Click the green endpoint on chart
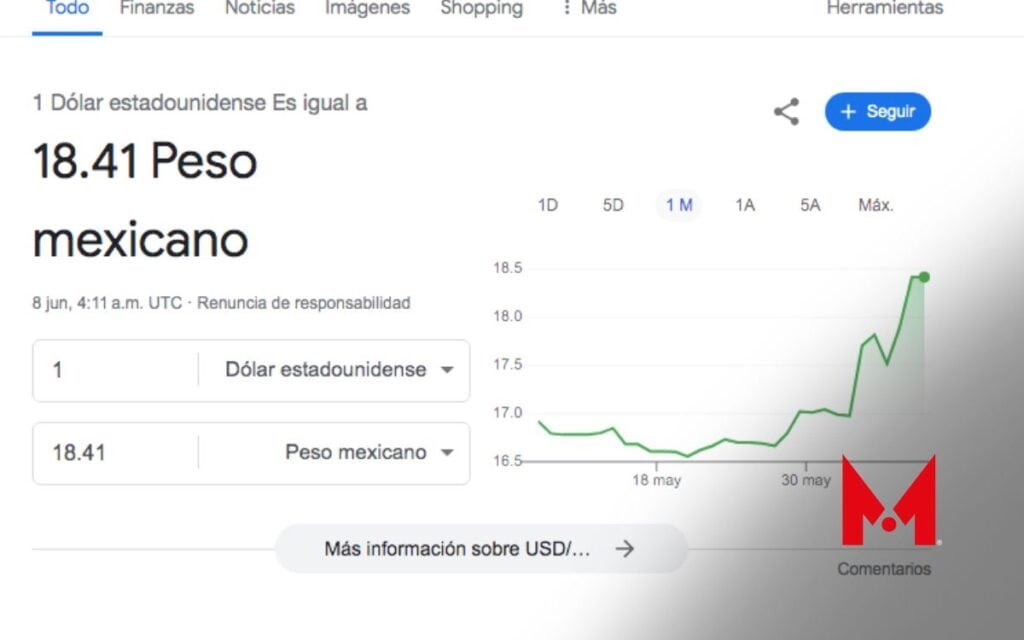The width and height of the screenshot is (1024, 640). (924, 277)
